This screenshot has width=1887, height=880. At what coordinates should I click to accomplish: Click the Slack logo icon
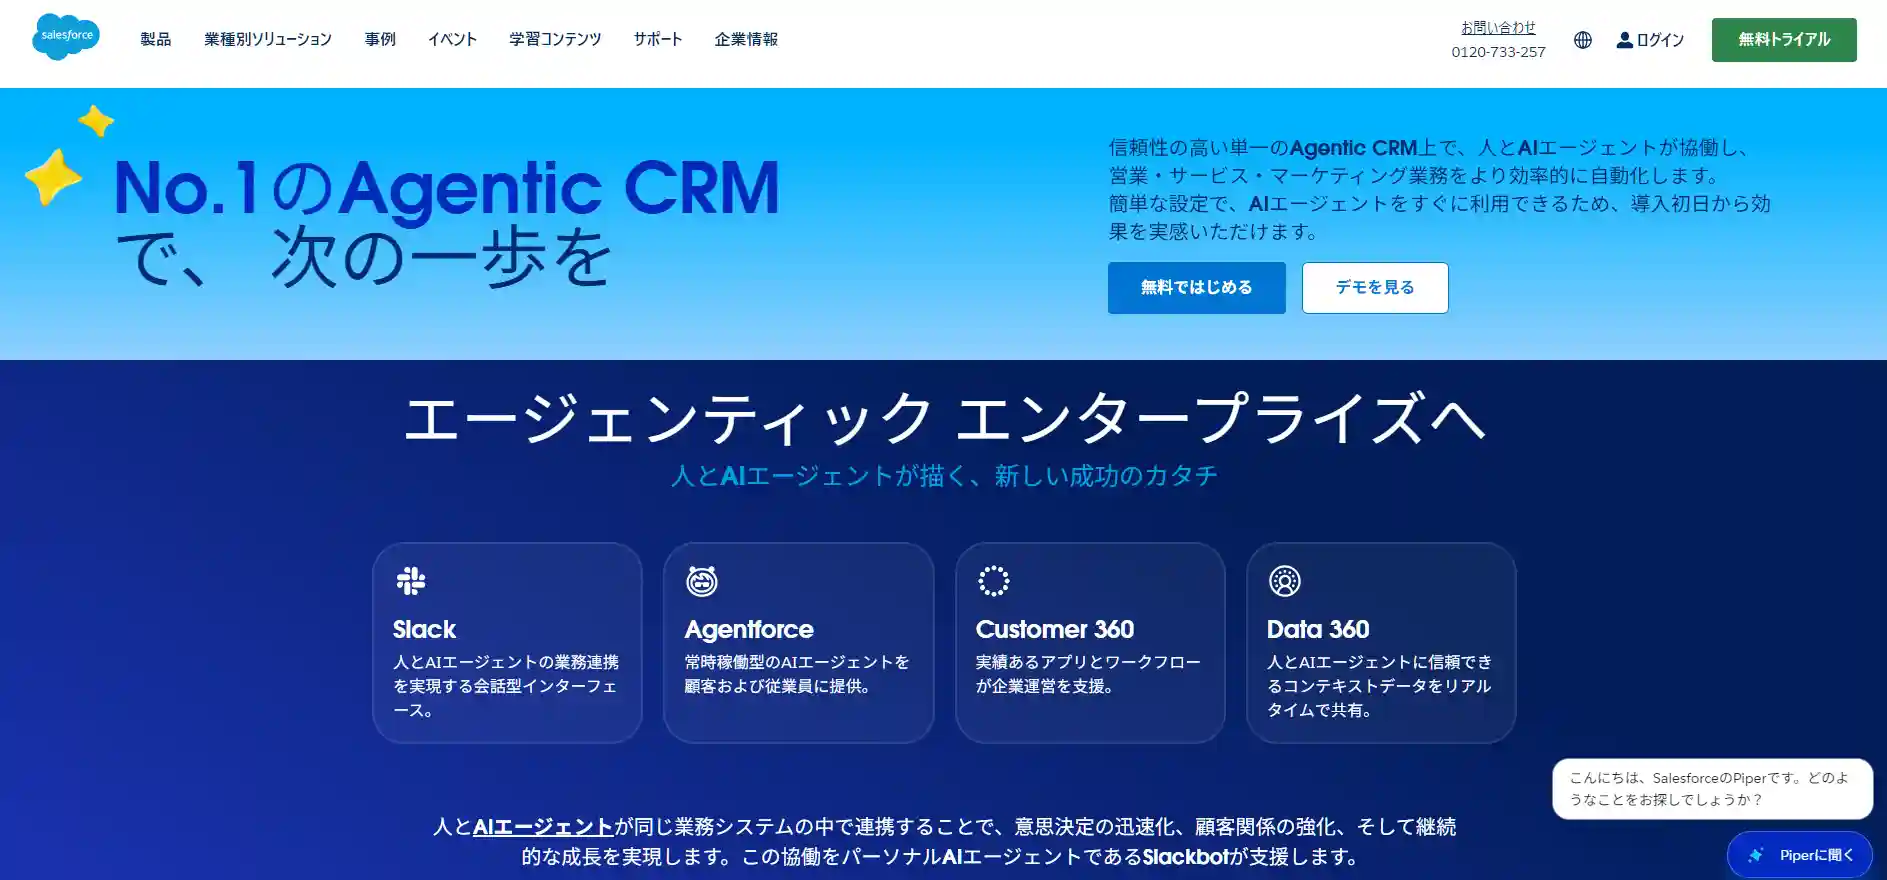click(410, 581)
